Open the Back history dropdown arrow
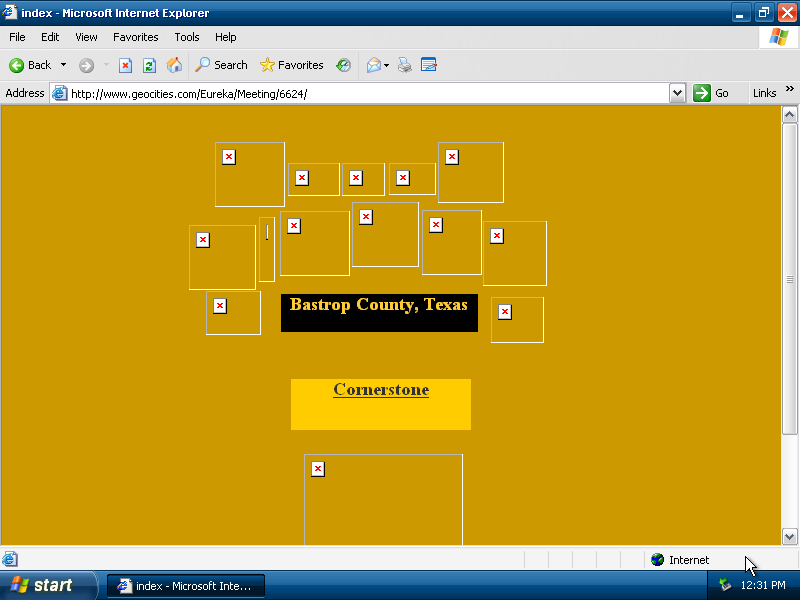Screen dimensions: 800x600 pyautogui.click(x=63, y=65)
